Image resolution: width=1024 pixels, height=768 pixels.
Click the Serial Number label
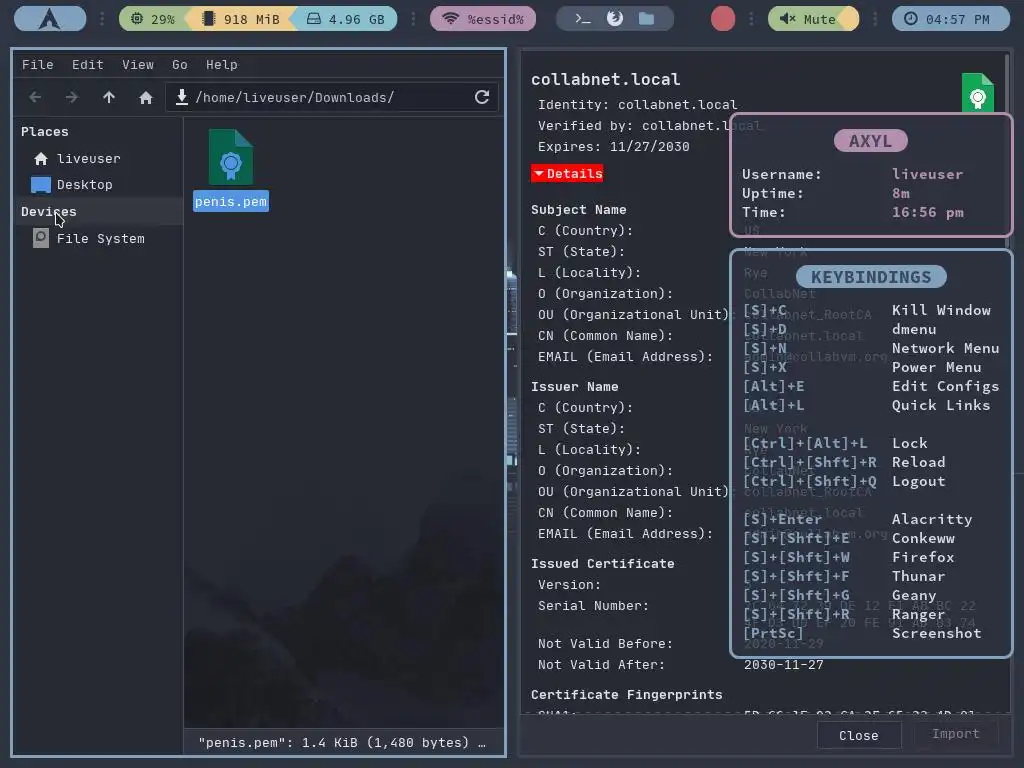tap(592, 606)
